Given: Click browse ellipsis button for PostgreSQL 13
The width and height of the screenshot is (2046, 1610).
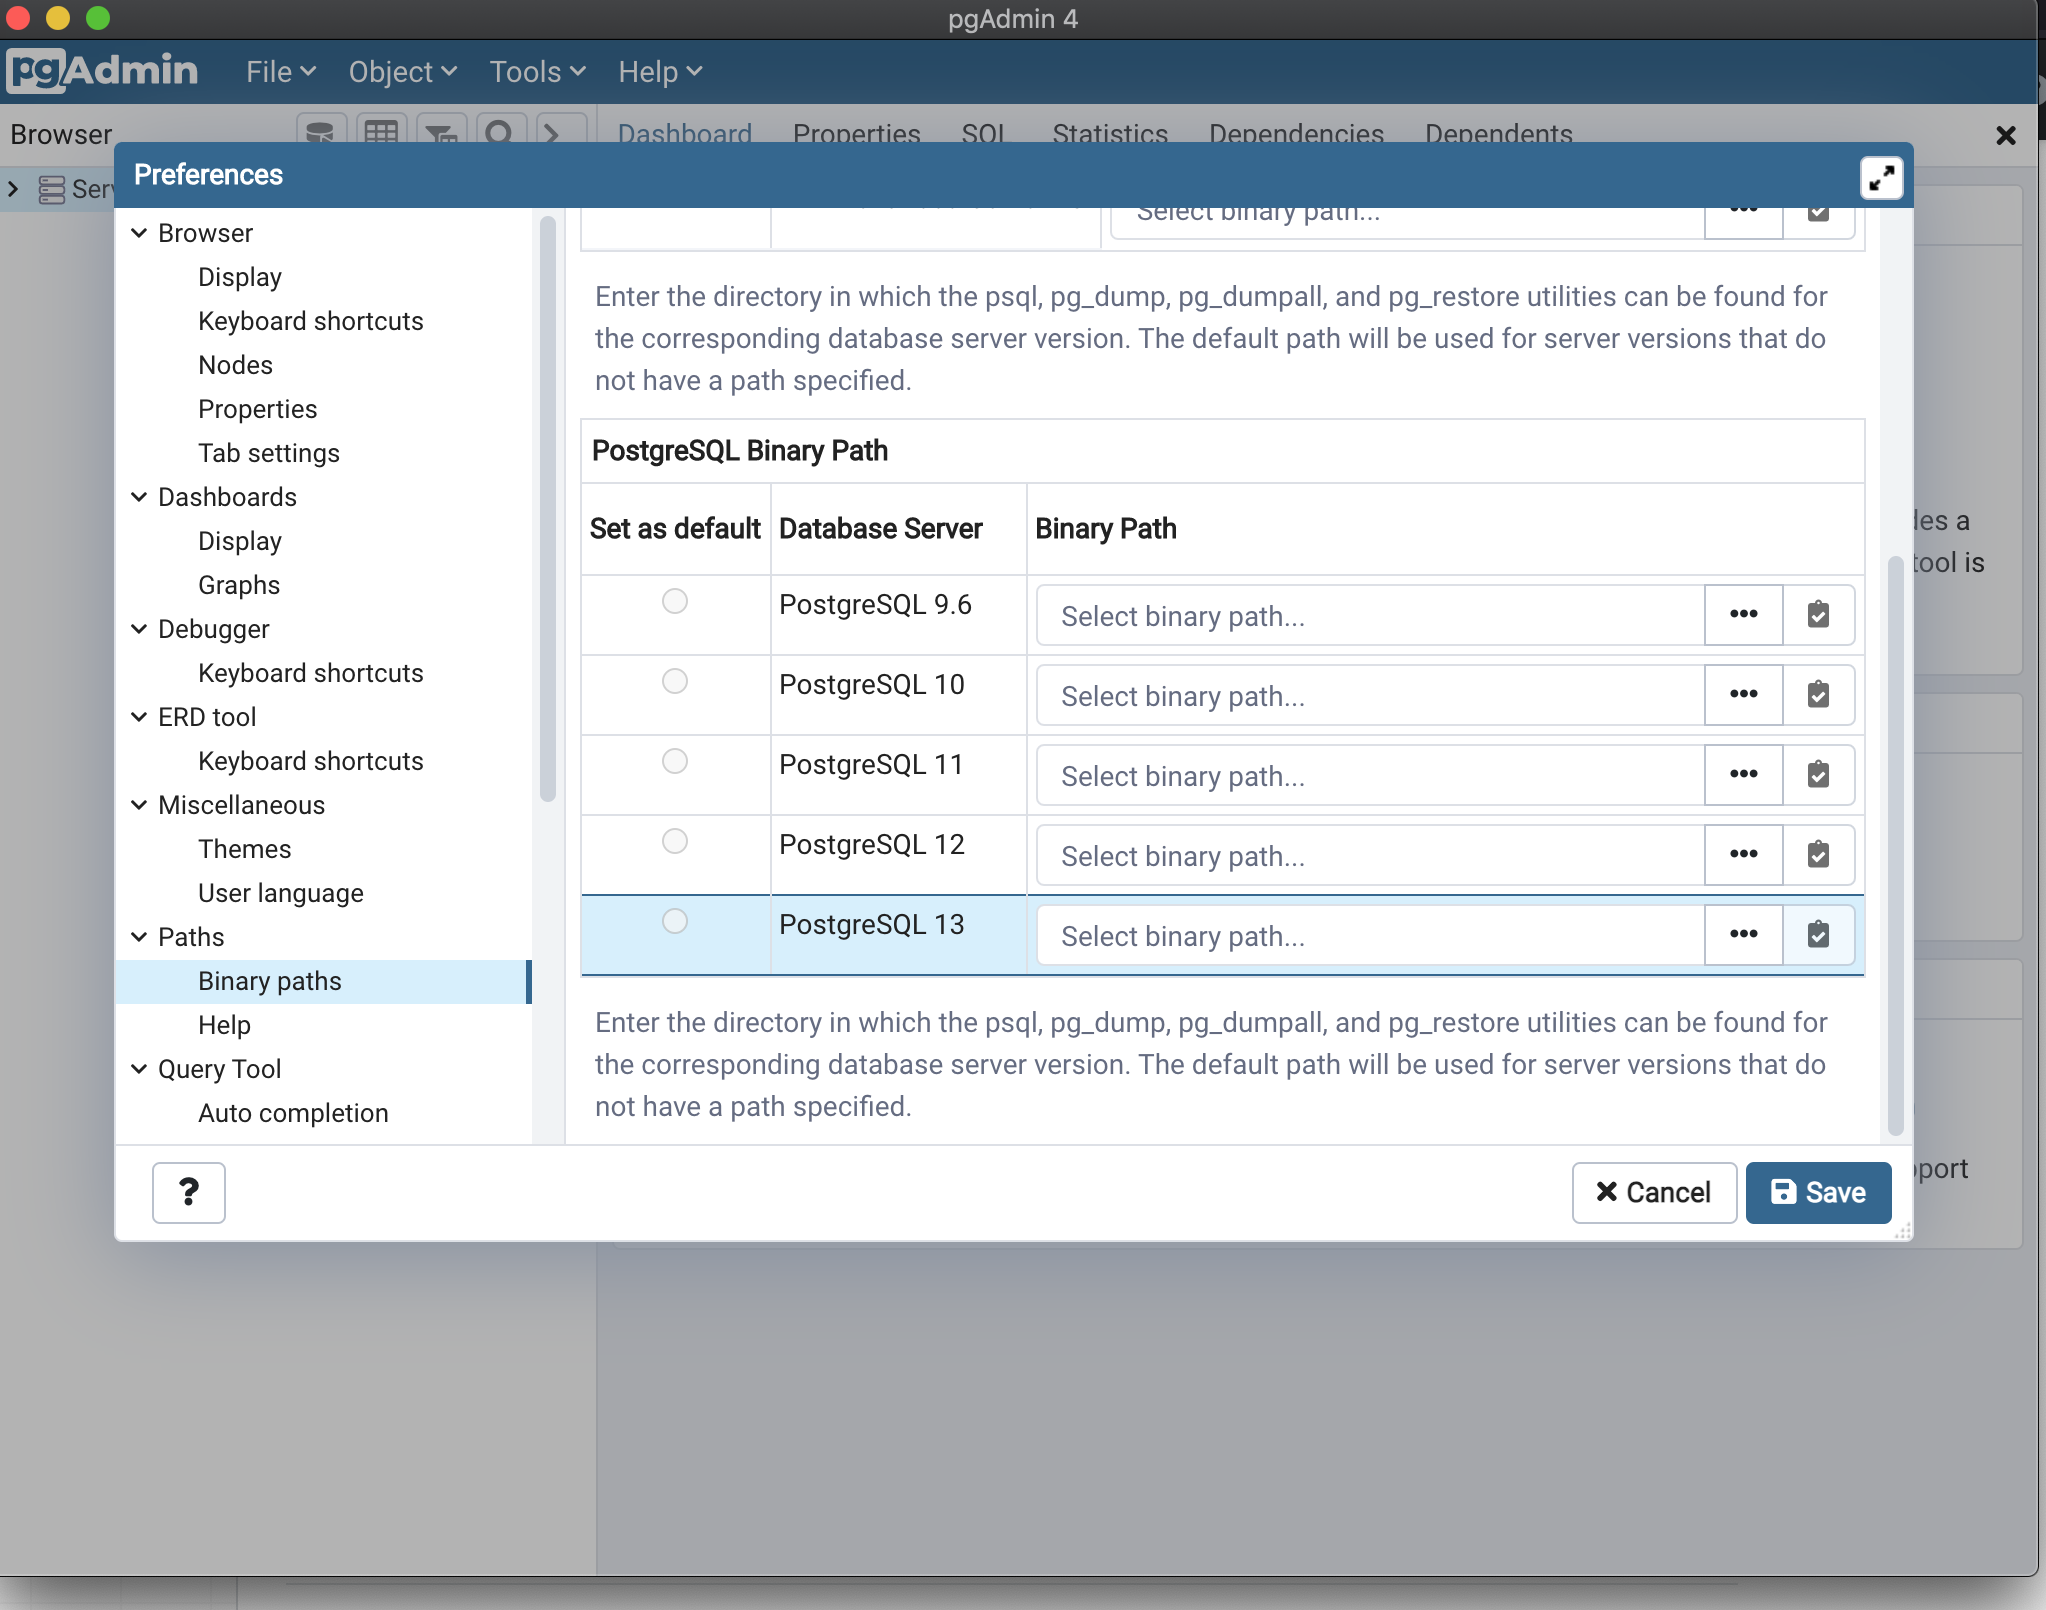Looking at the screenshot, I should tap(1743, 935).
